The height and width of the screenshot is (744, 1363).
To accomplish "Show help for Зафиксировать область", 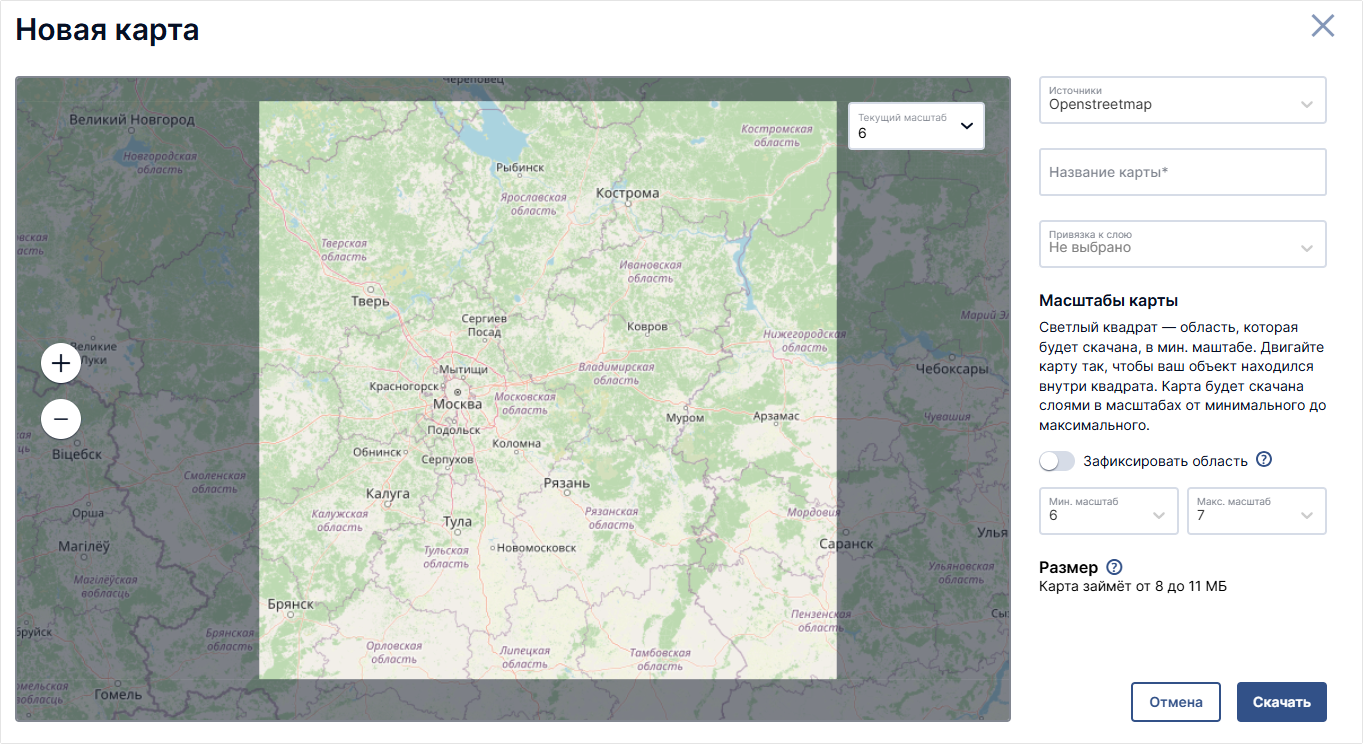I will [1264, 460].
